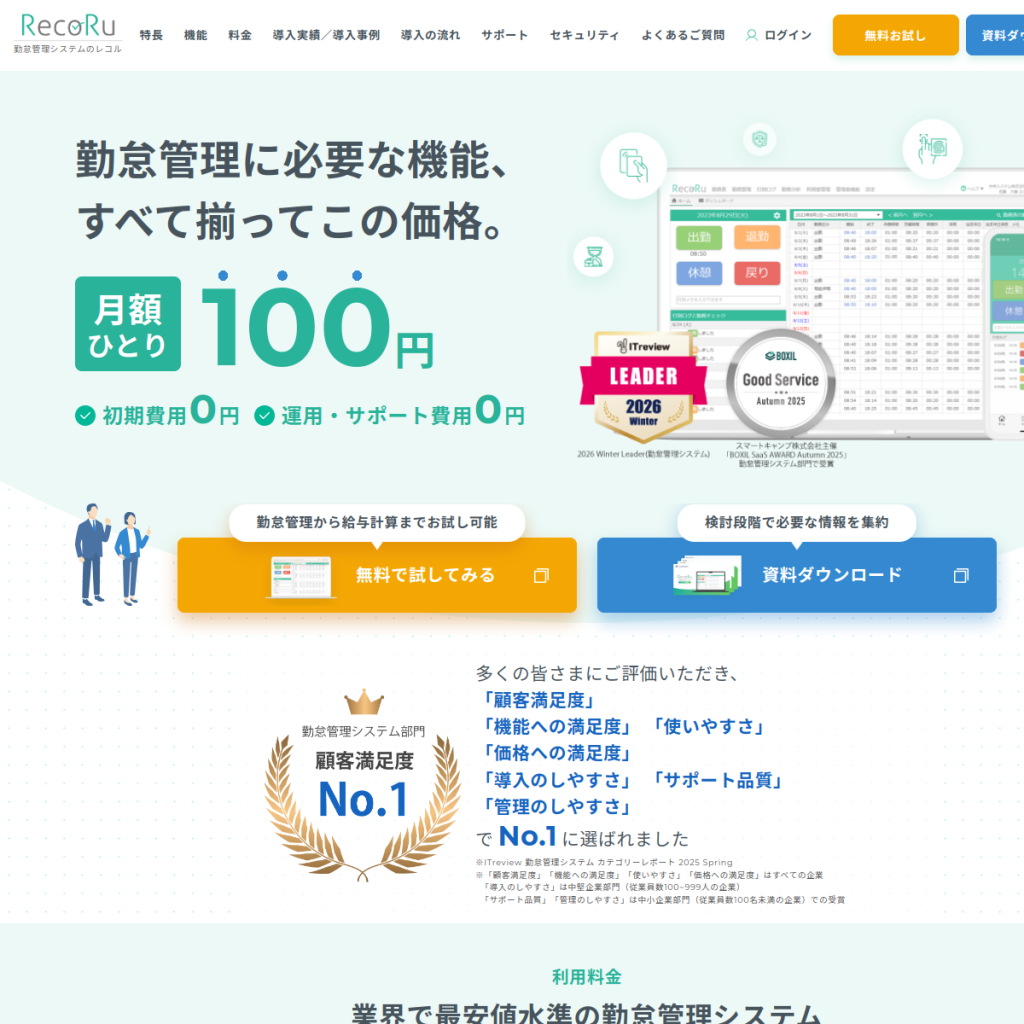Click the ITreview Leader 2026 Winter badge
The width and height of the screenshot is (1024, 1024).
643,386
